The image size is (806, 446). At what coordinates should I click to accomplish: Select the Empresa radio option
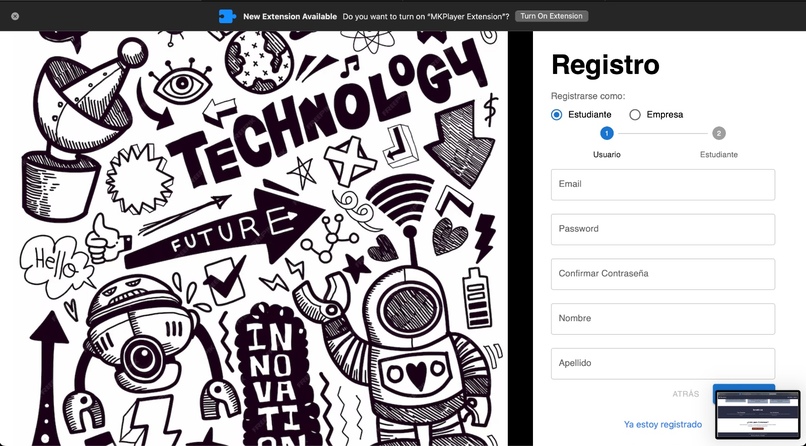[635, 115]
